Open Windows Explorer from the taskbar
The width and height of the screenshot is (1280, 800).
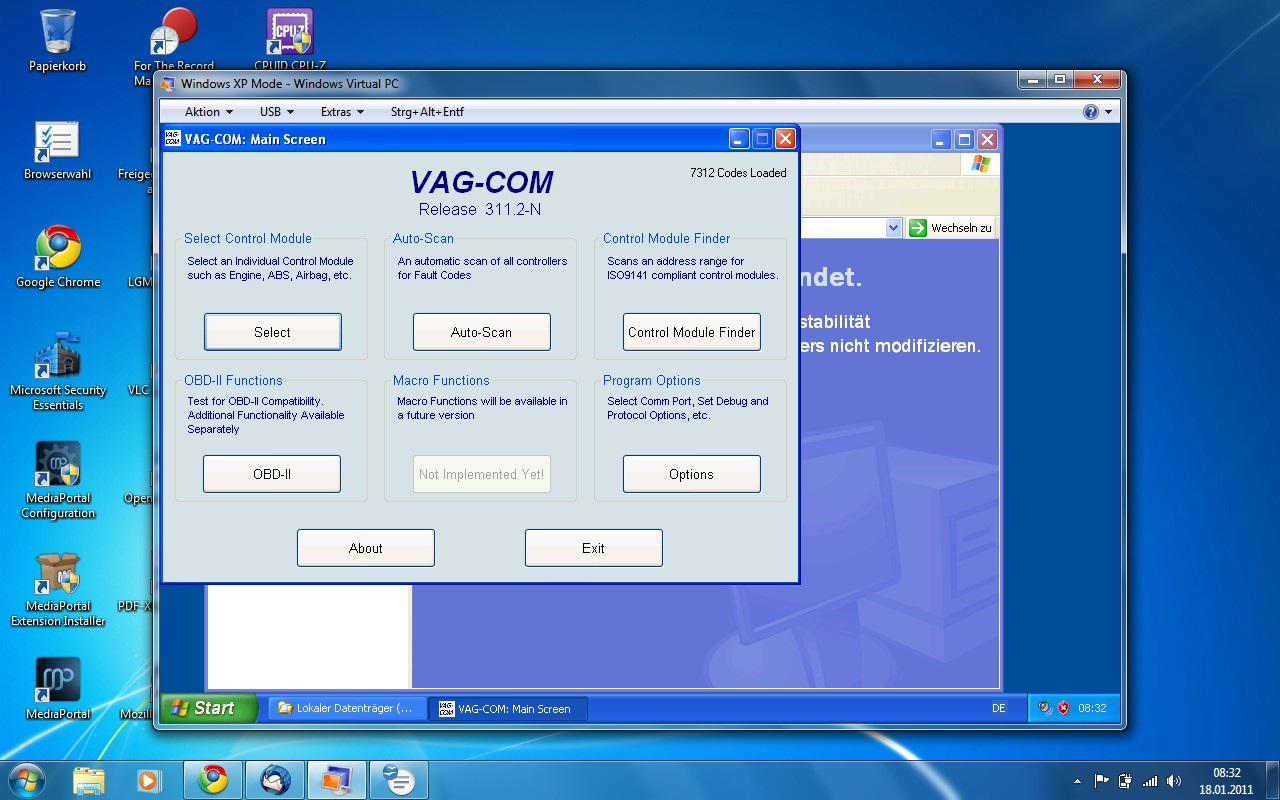(x=88, y=779)
